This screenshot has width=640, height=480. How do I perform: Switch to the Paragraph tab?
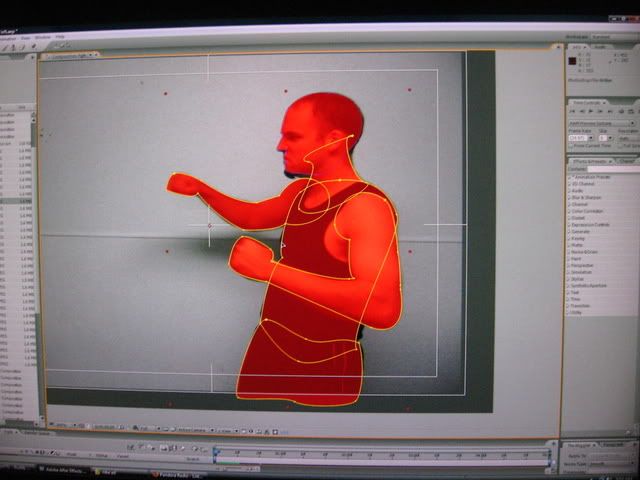pyautogui.click(x=613, y=444)
